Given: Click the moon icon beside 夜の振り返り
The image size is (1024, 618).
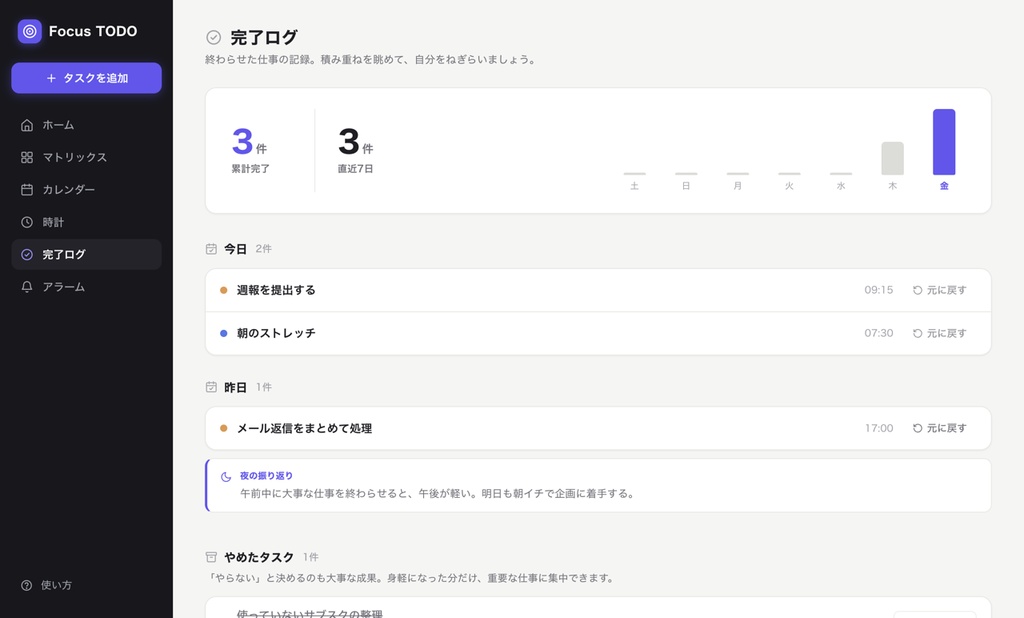Looking at the screenshot, I should click(x=226, y=477).
